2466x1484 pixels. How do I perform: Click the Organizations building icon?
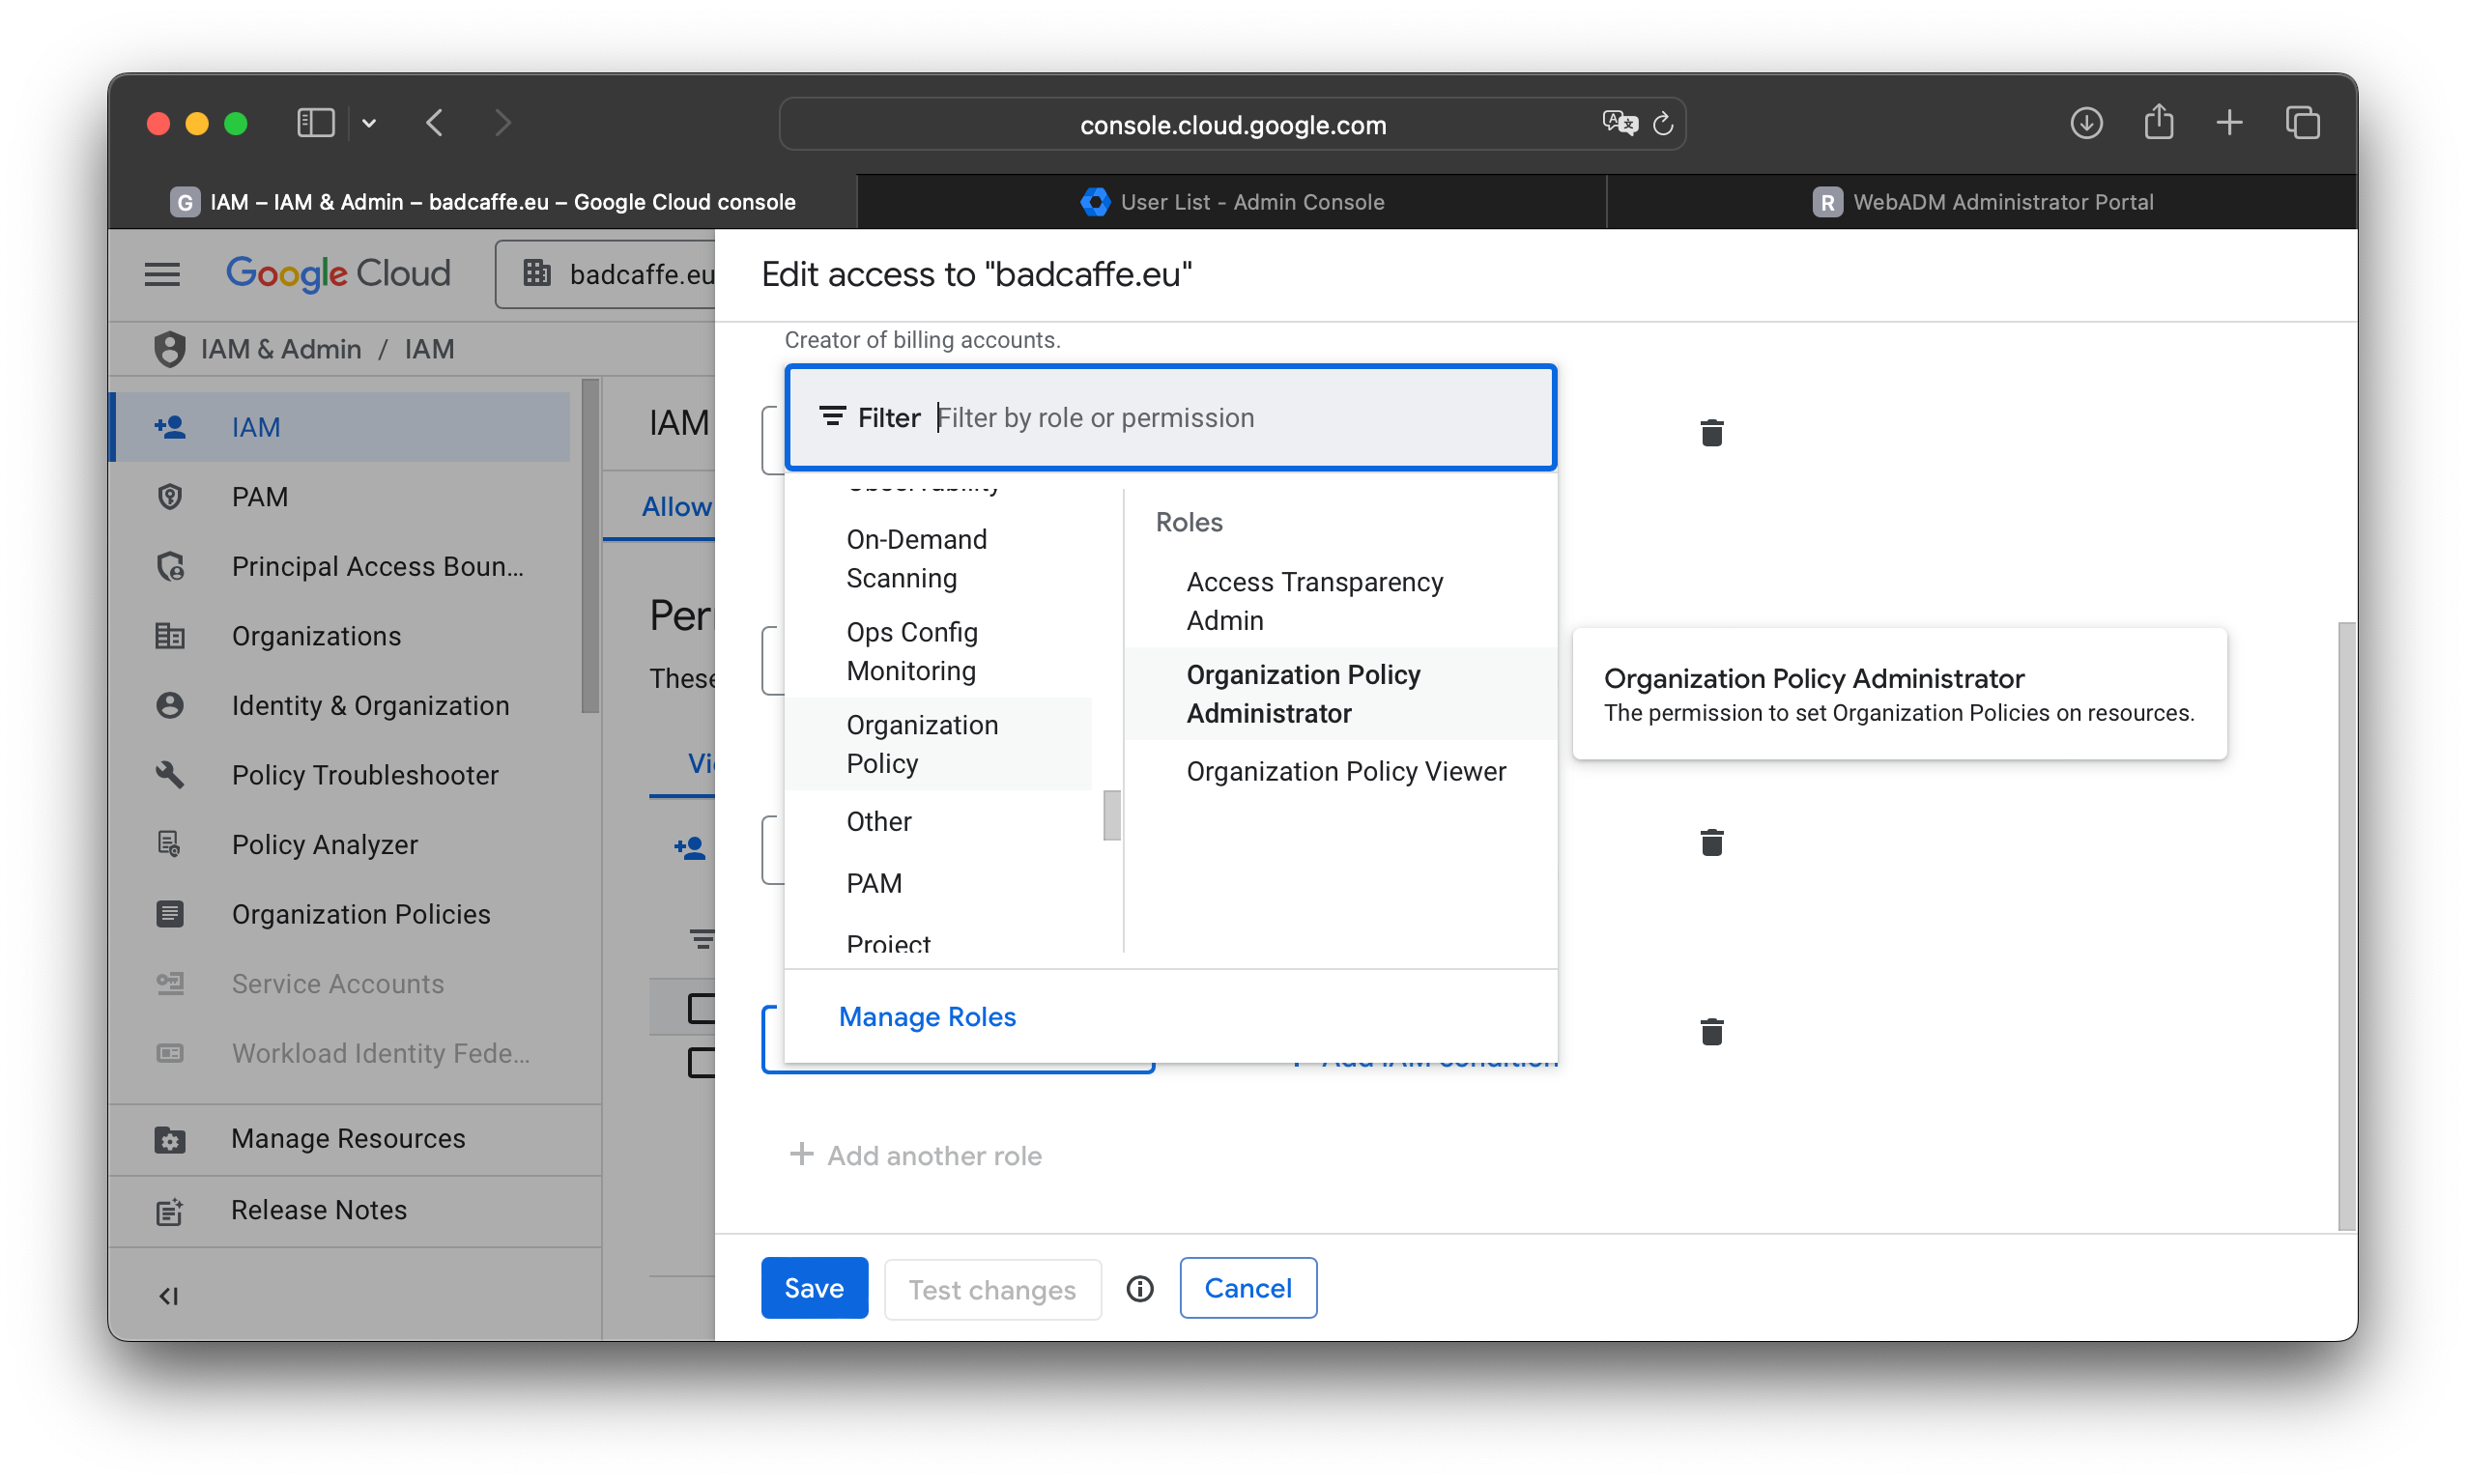[170, 636]
